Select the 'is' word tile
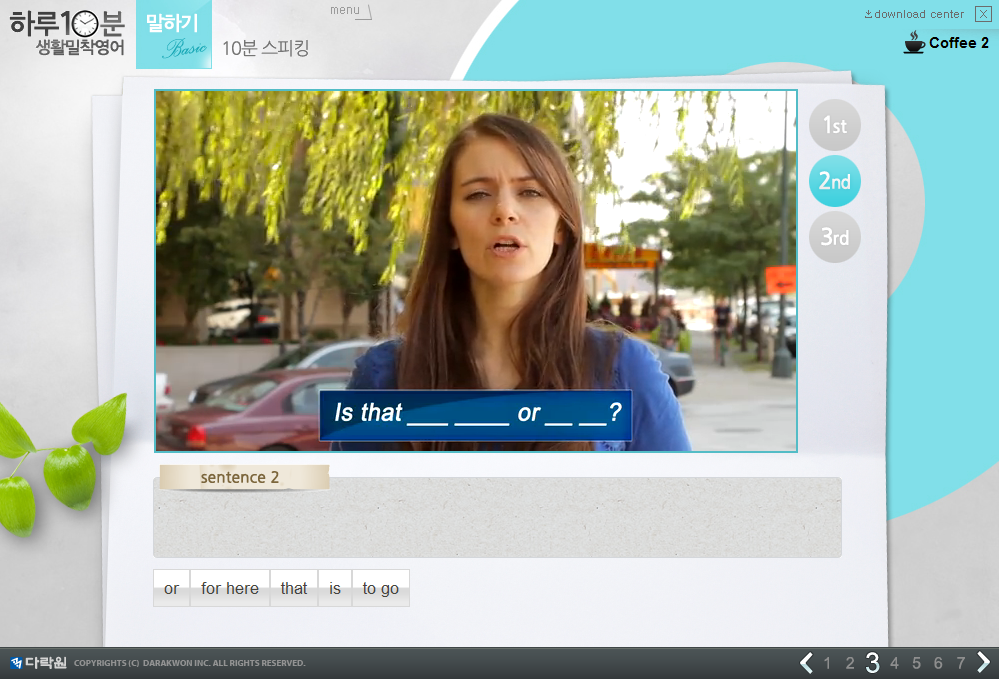Viewport: 999px width, 679px height. 335,588
